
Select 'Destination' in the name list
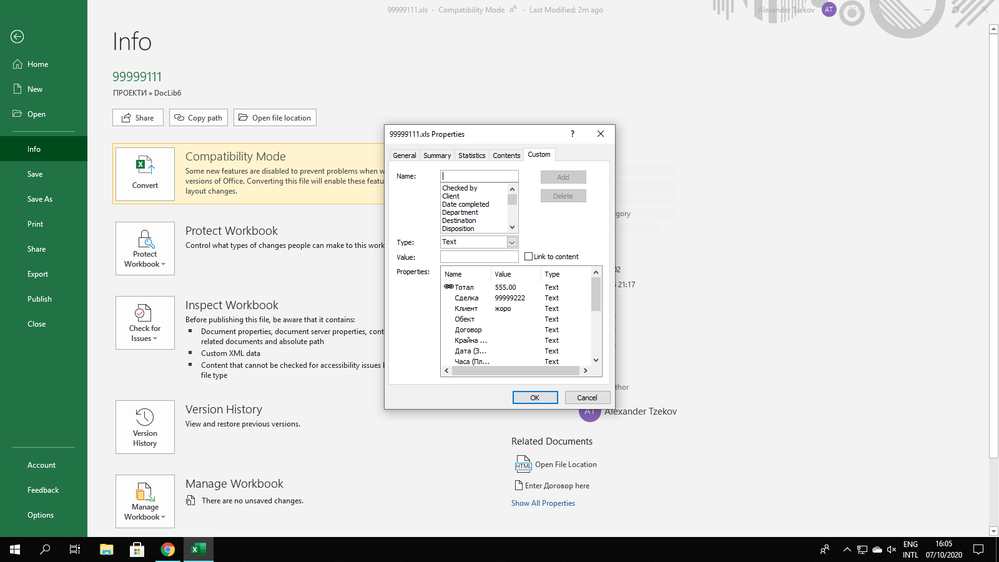[459, 220]
